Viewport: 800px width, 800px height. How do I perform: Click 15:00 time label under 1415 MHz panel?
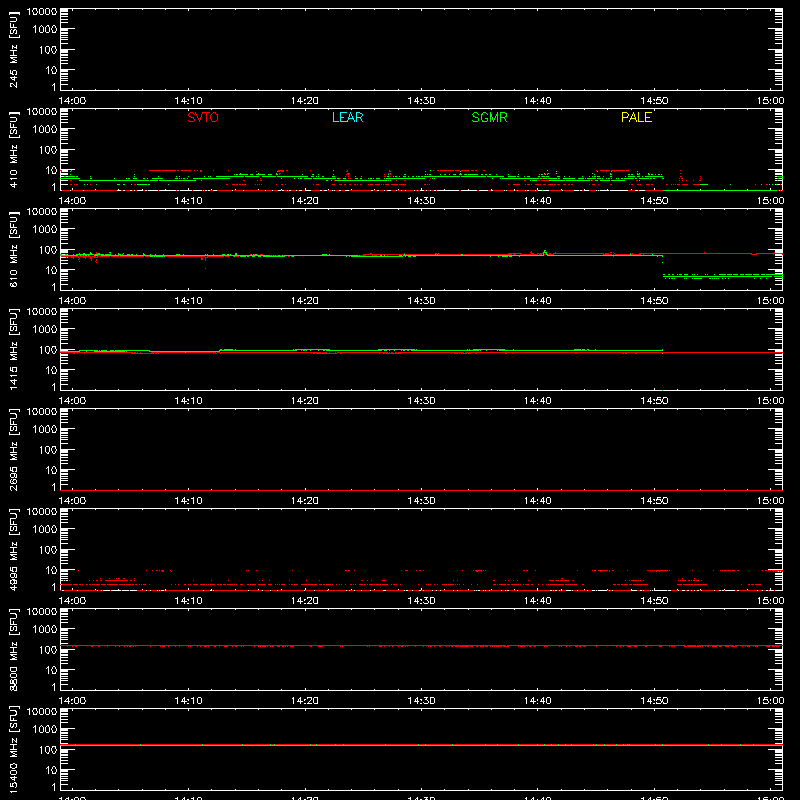pos(770,401)
